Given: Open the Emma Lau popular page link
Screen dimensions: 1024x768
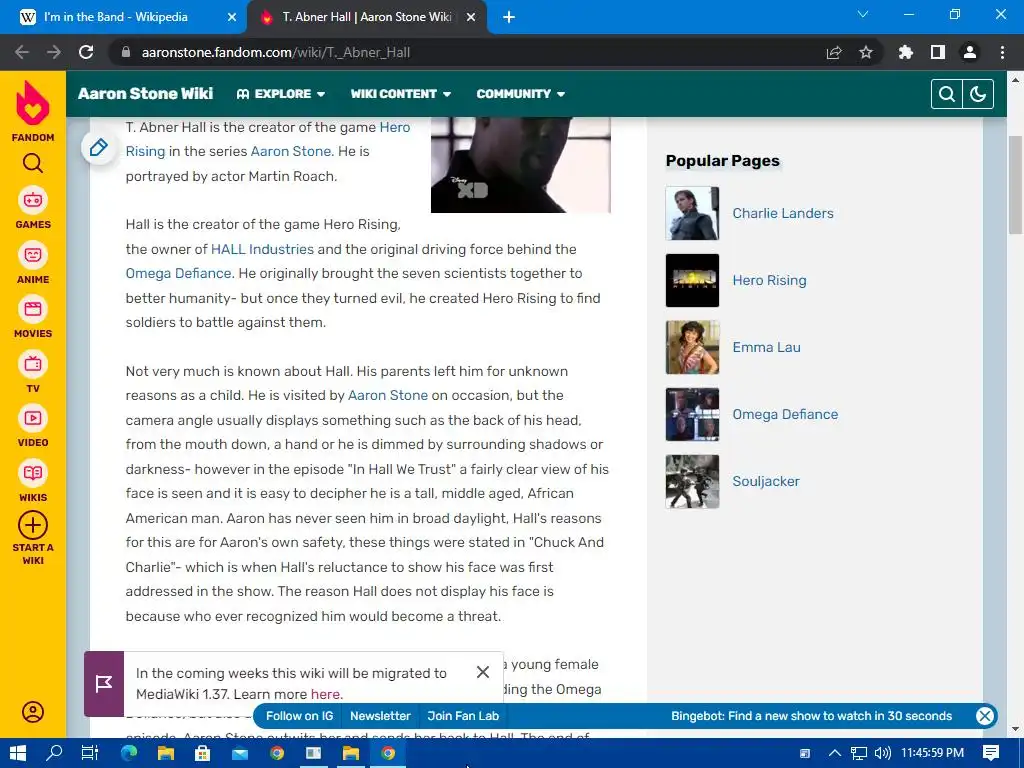Looking at the screenshot, I should (766, 347).
